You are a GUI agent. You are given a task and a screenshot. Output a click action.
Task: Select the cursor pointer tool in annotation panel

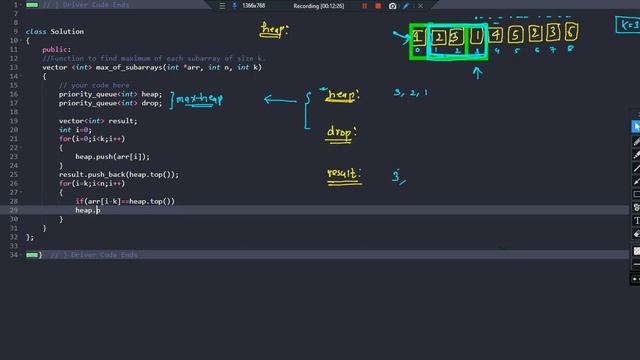click(x=636, y=127)
